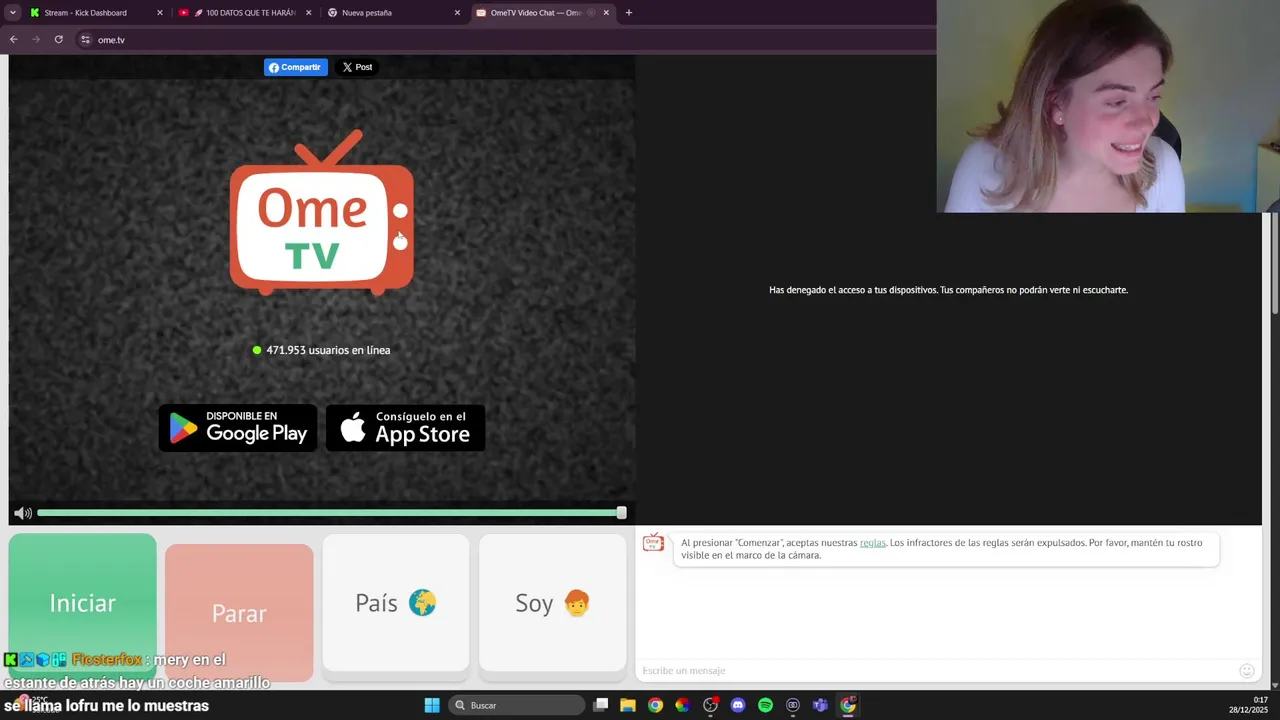The height and width of the screenshot is (720, 1280).
Task: Click the X Post button
Action: pos(357,67)
